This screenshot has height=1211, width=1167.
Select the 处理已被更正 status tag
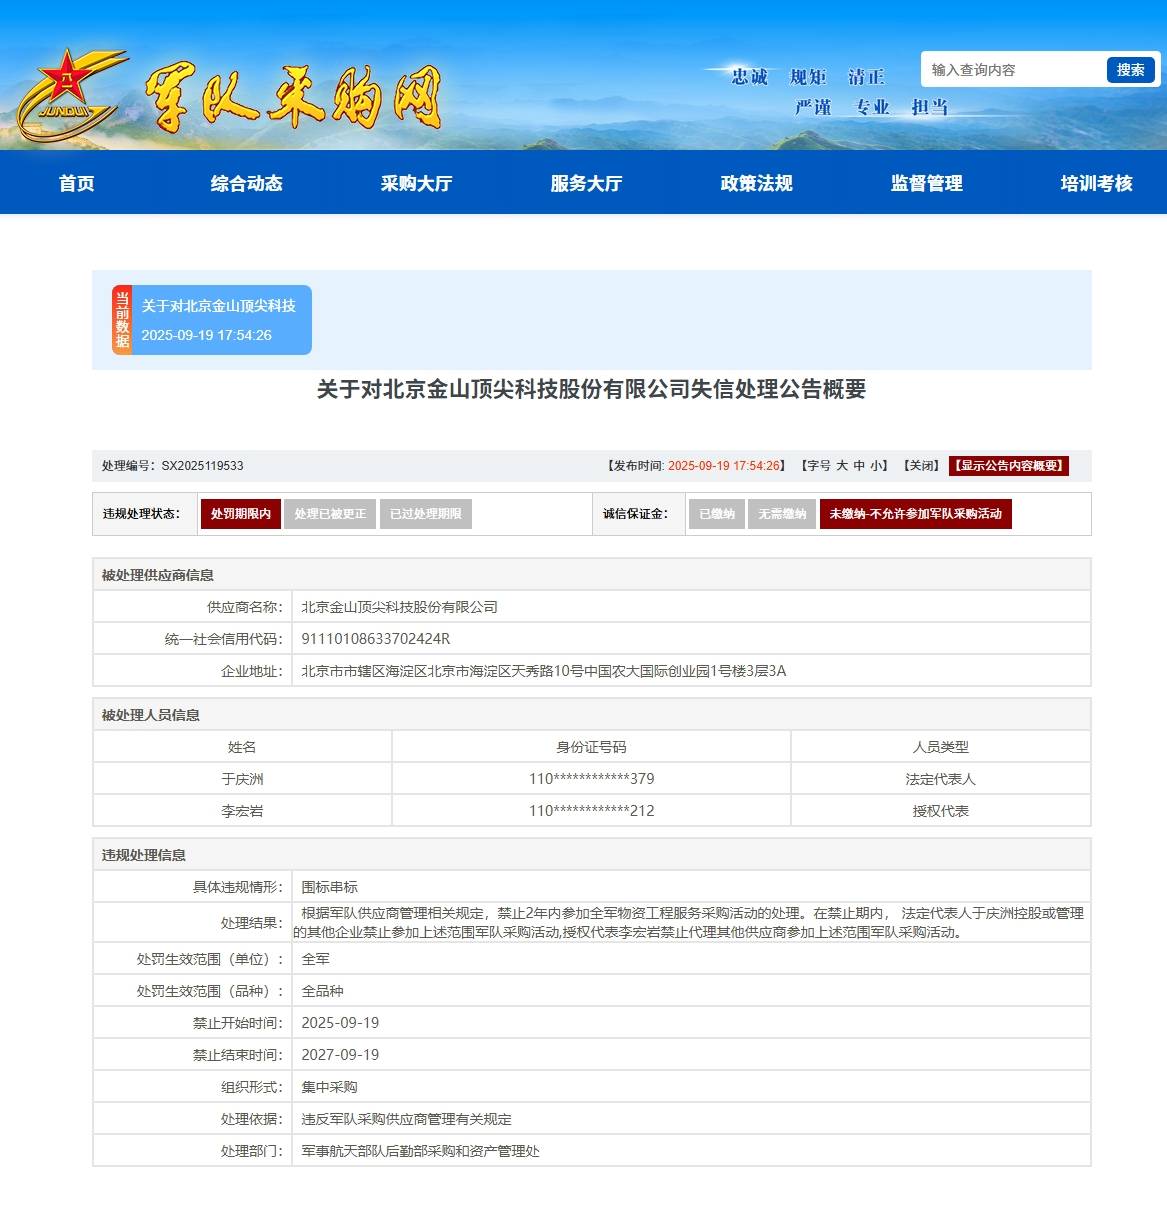[330, 514]
